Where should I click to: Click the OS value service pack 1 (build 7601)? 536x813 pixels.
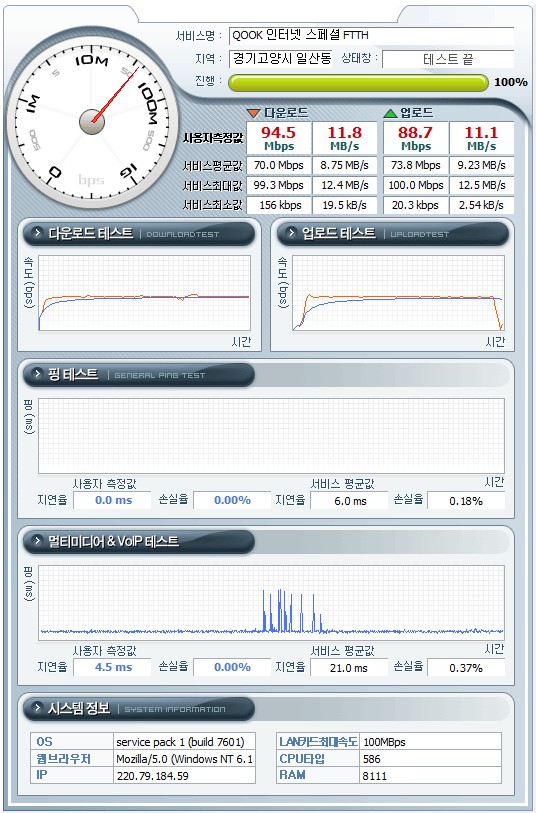point(184,742)
